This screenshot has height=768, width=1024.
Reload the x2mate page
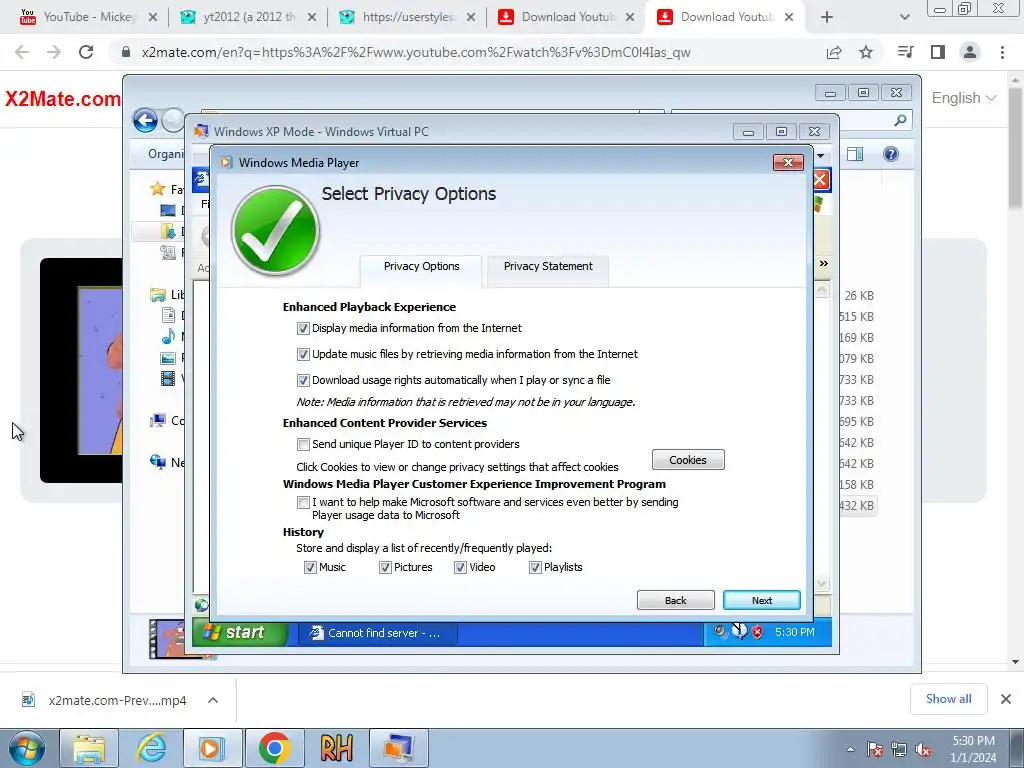pos(86,52)
